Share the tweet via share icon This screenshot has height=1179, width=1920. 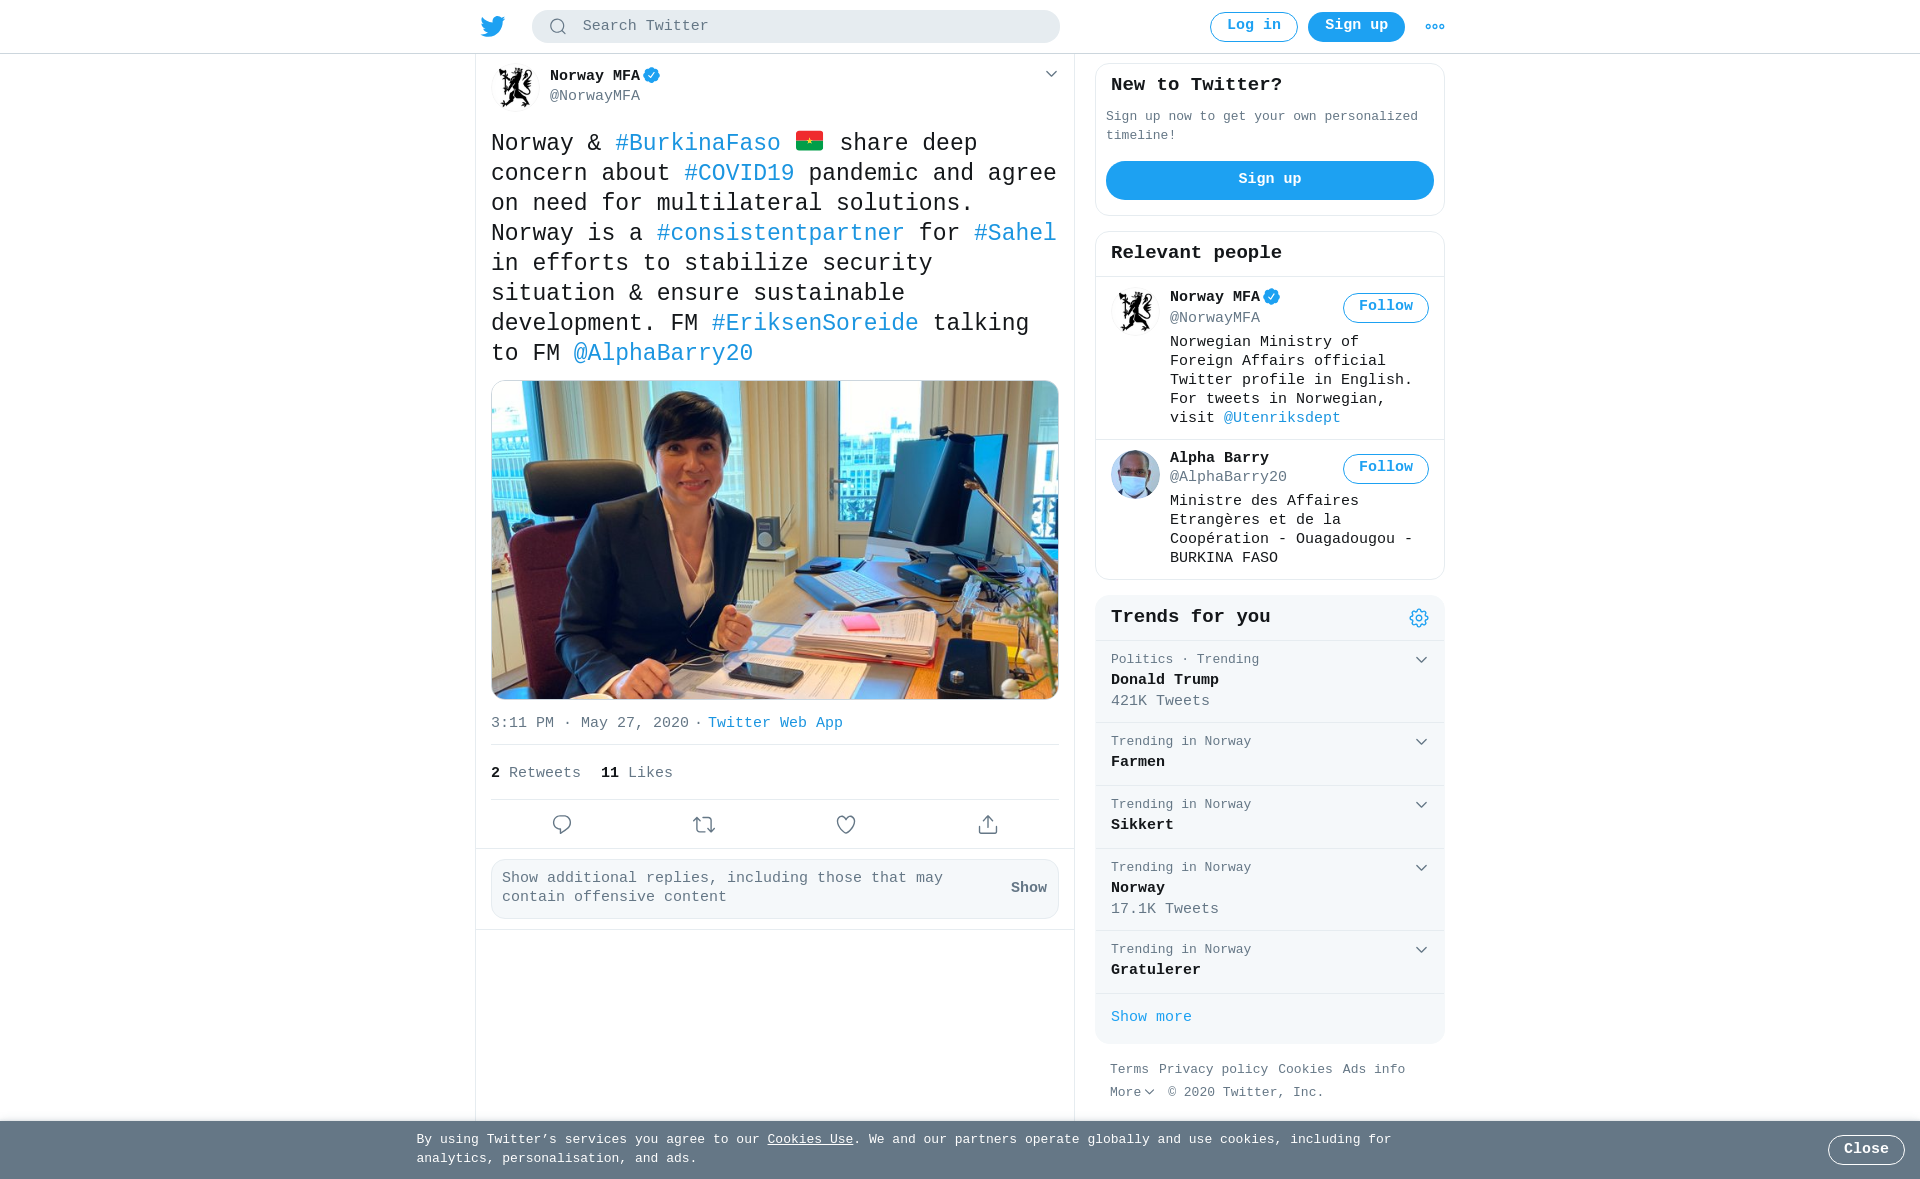tap(988, 824)
